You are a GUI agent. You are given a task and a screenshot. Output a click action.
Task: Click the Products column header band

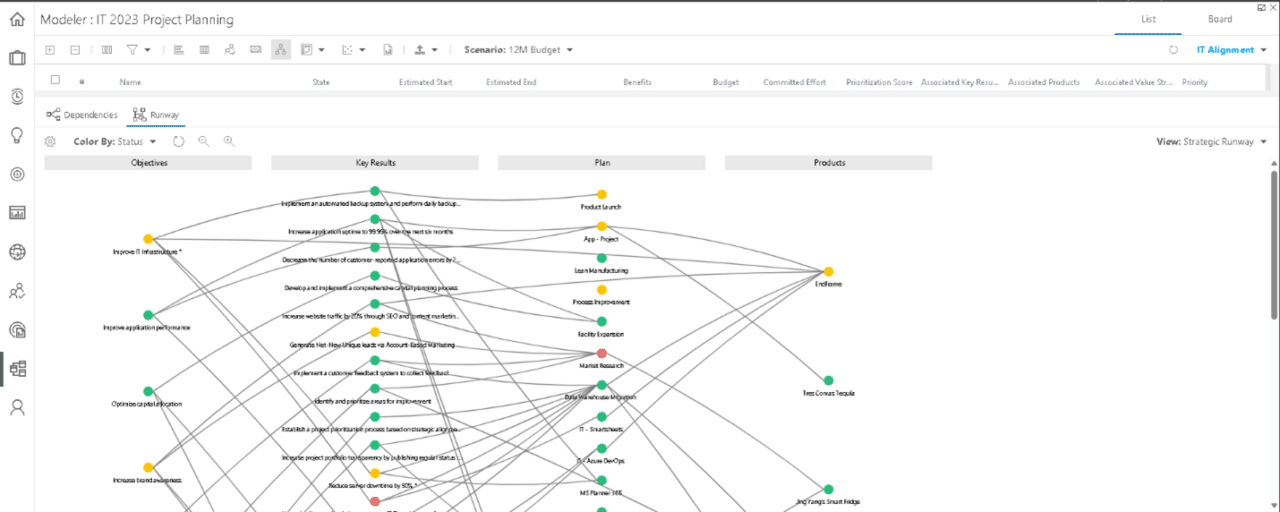[829, 162]
